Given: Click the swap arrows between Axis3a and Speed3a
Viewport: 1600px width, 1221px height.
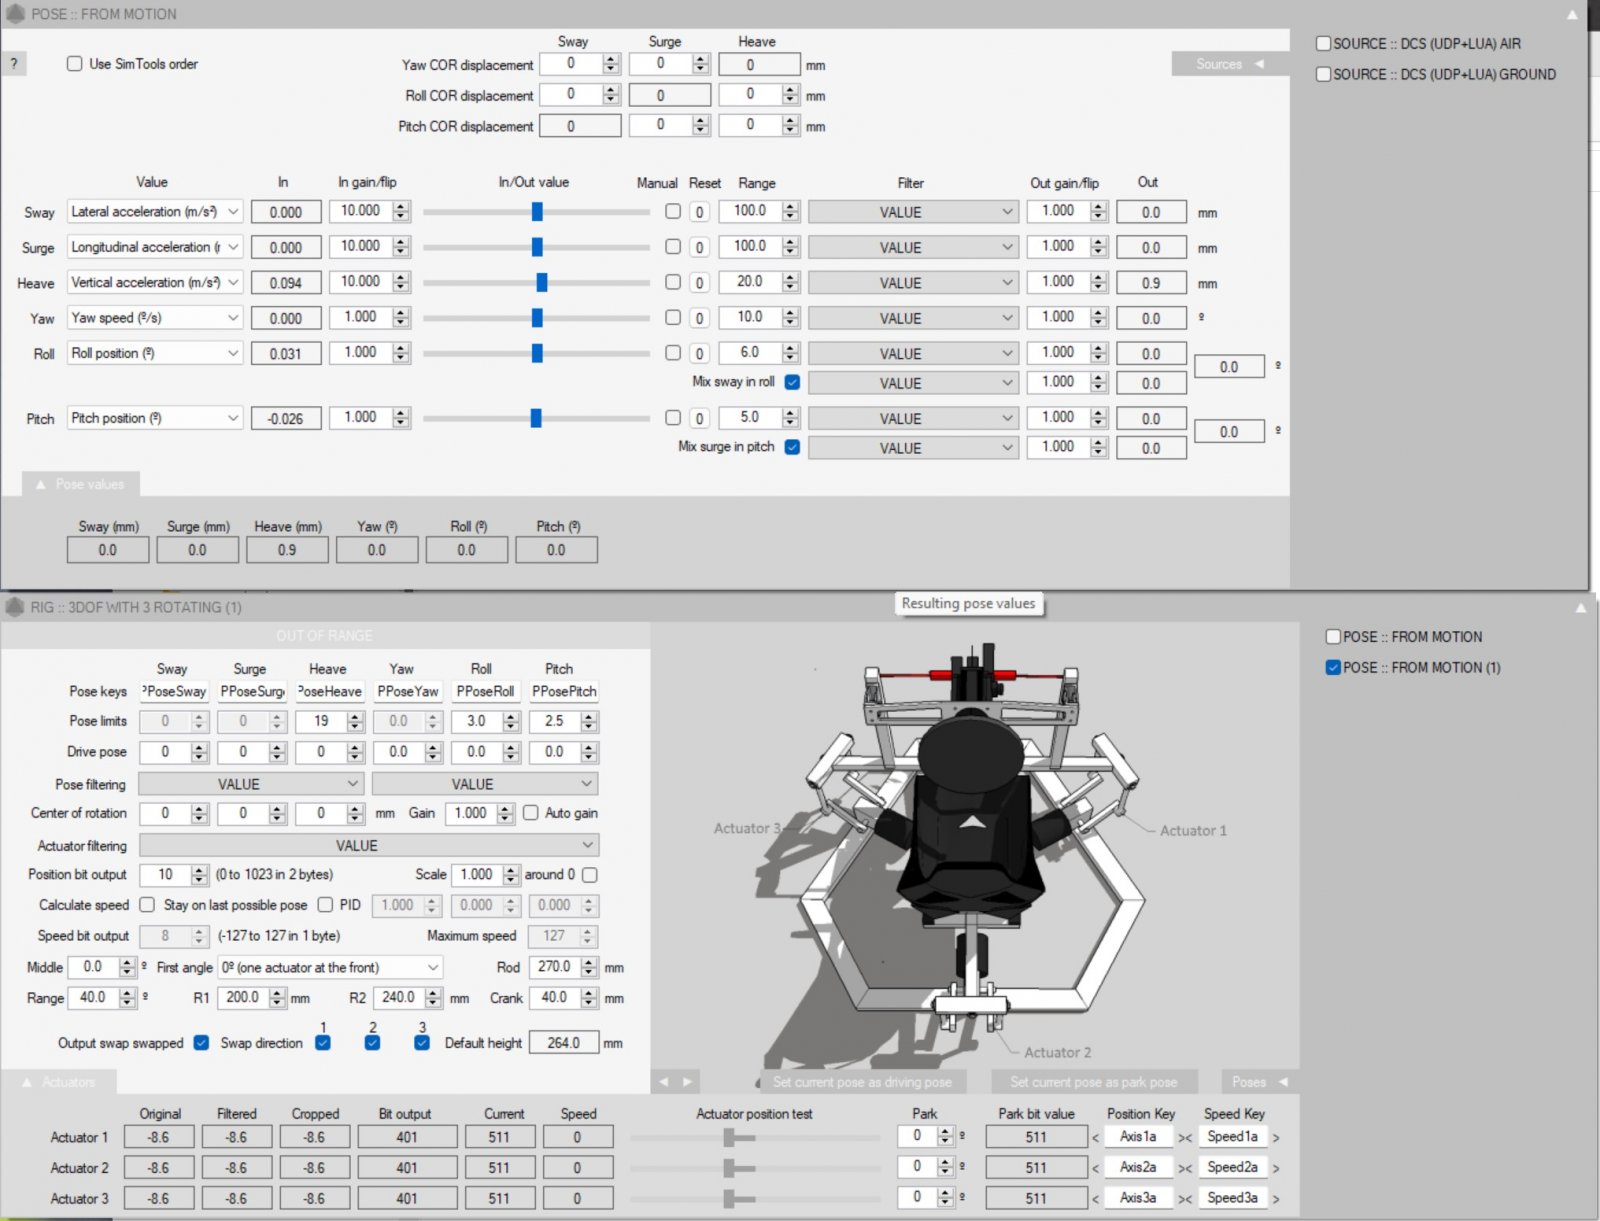Looking at the screenshot, I should (1185, 1198).
